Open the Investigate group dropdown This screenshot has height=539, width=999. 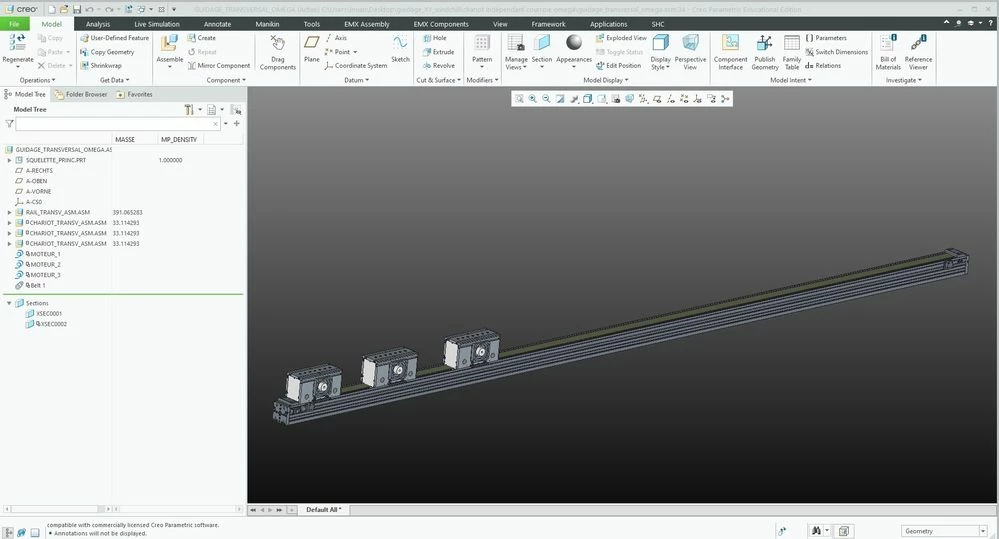[903, 80]
